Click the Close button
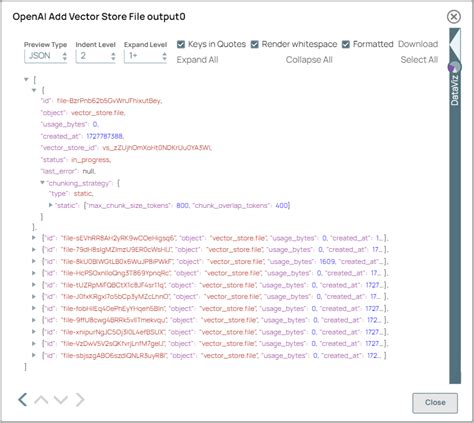 coord(435,403)
